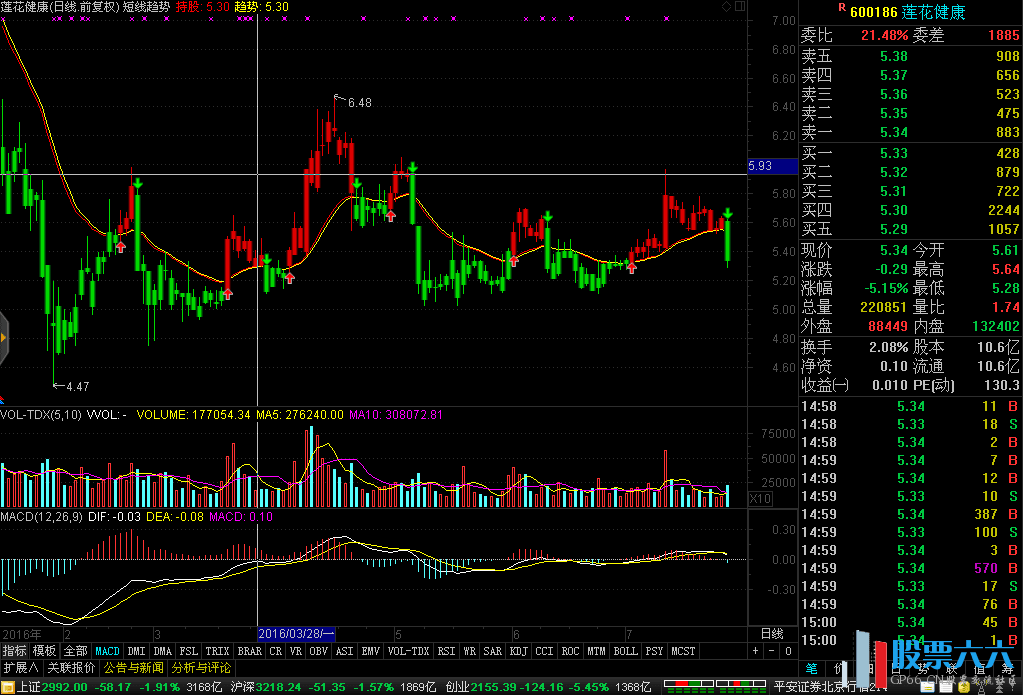Click the diamond icon above the price axis

[x=726, y=6]
